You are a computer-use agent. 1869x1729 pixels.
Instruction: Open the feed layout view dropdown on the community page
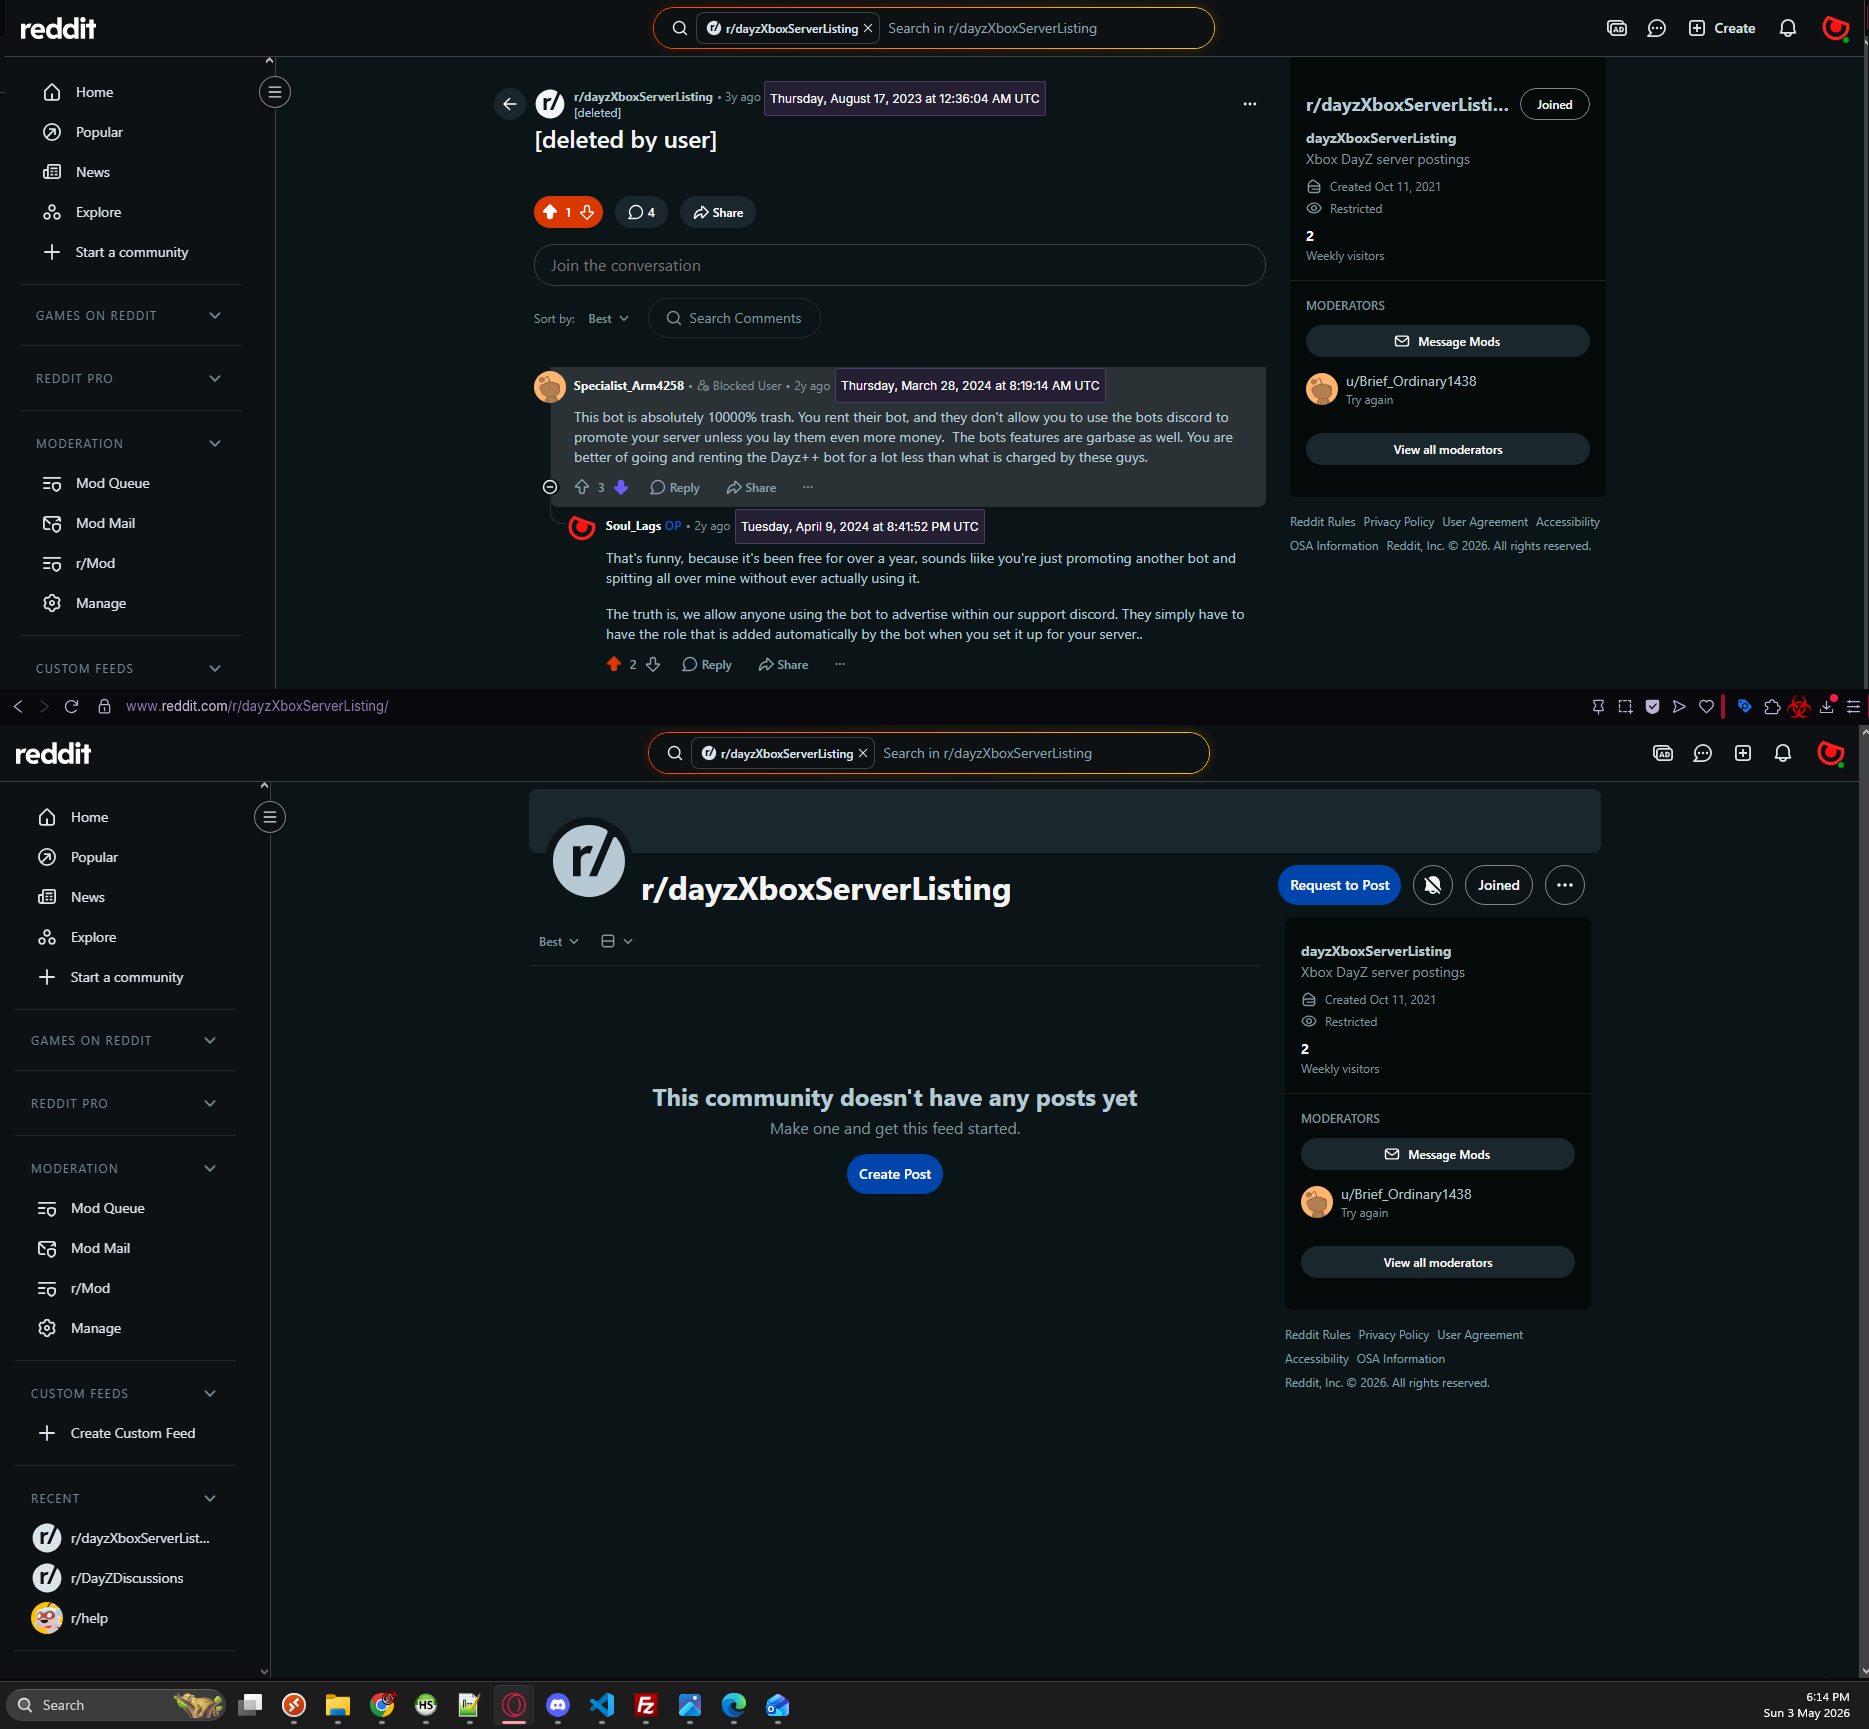tap(617, 941)
